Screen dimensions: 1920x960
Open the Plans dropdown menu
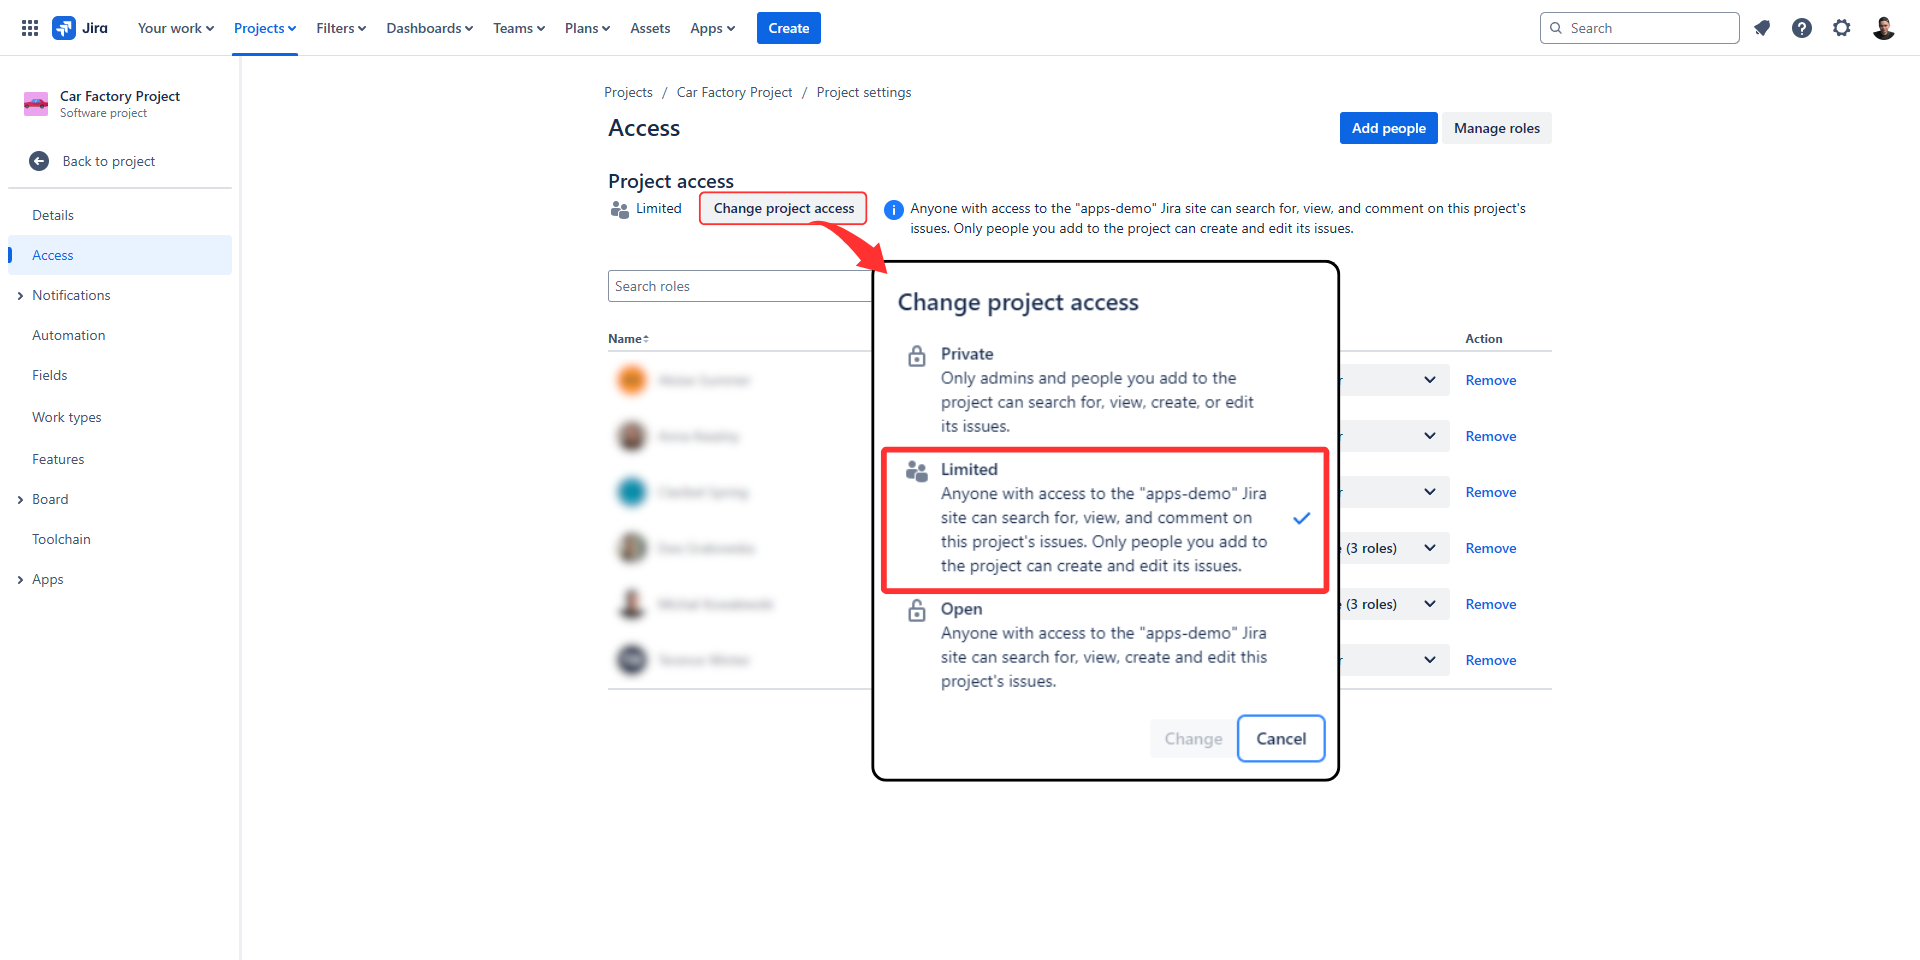click(x=587, y=28)
